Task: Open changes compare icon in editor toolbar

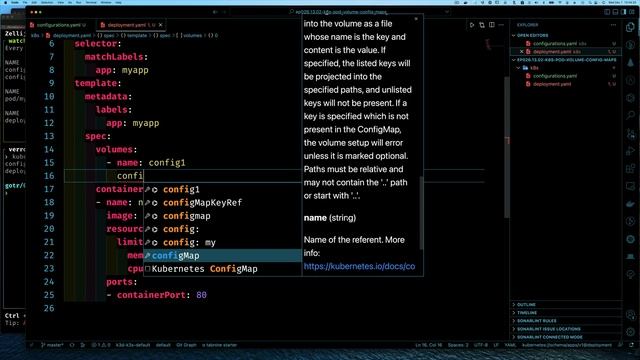Action: click(482, 25)
